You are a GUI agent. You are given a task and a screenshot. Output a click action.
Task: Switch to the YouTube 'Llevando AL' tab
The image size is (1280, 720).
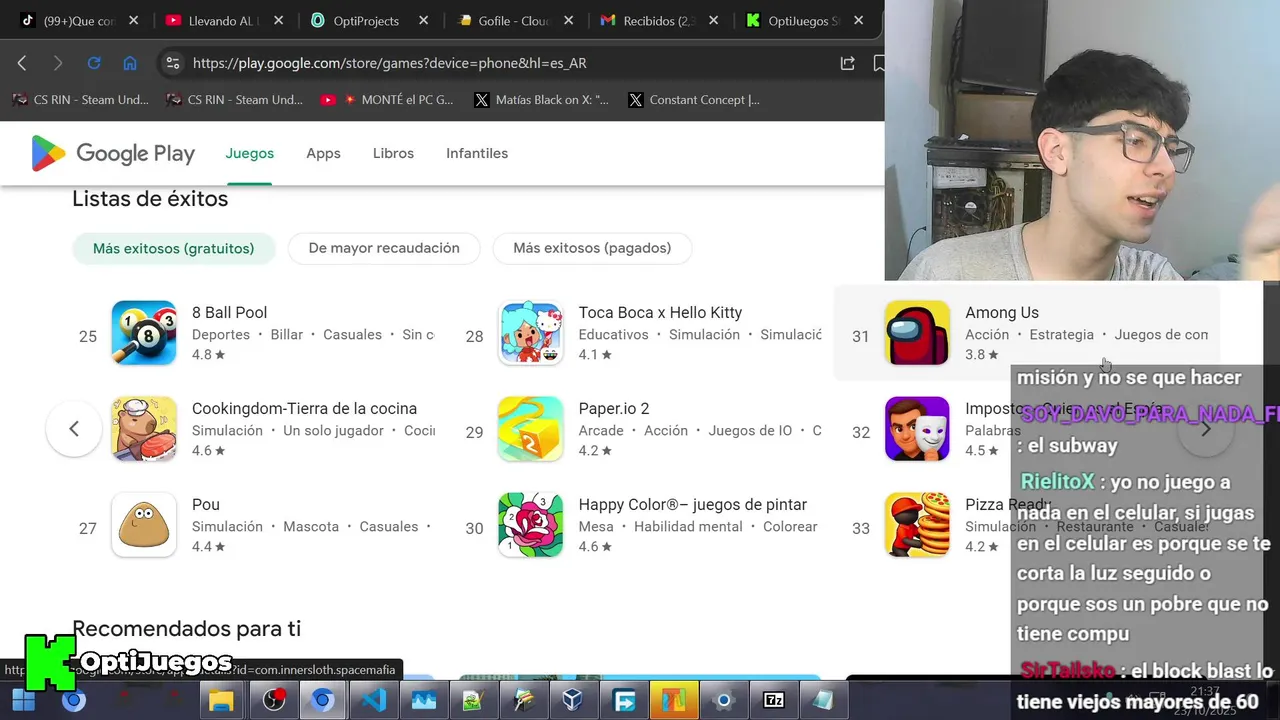coord(223,20)
